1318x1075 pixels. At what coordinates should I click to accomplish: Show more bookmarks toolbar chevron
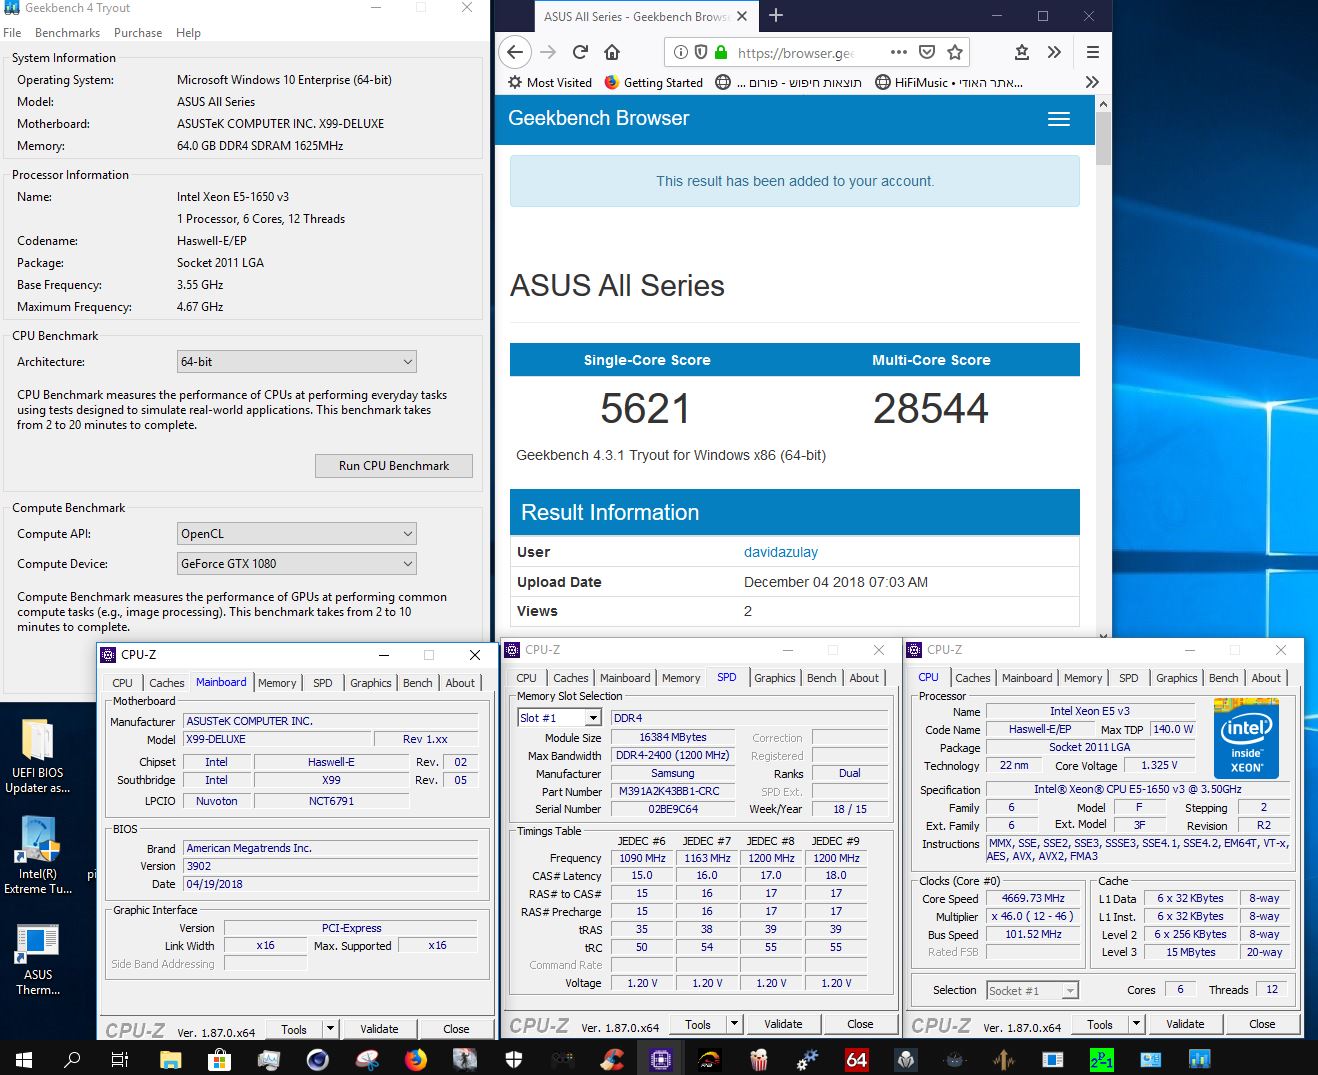1092,82
